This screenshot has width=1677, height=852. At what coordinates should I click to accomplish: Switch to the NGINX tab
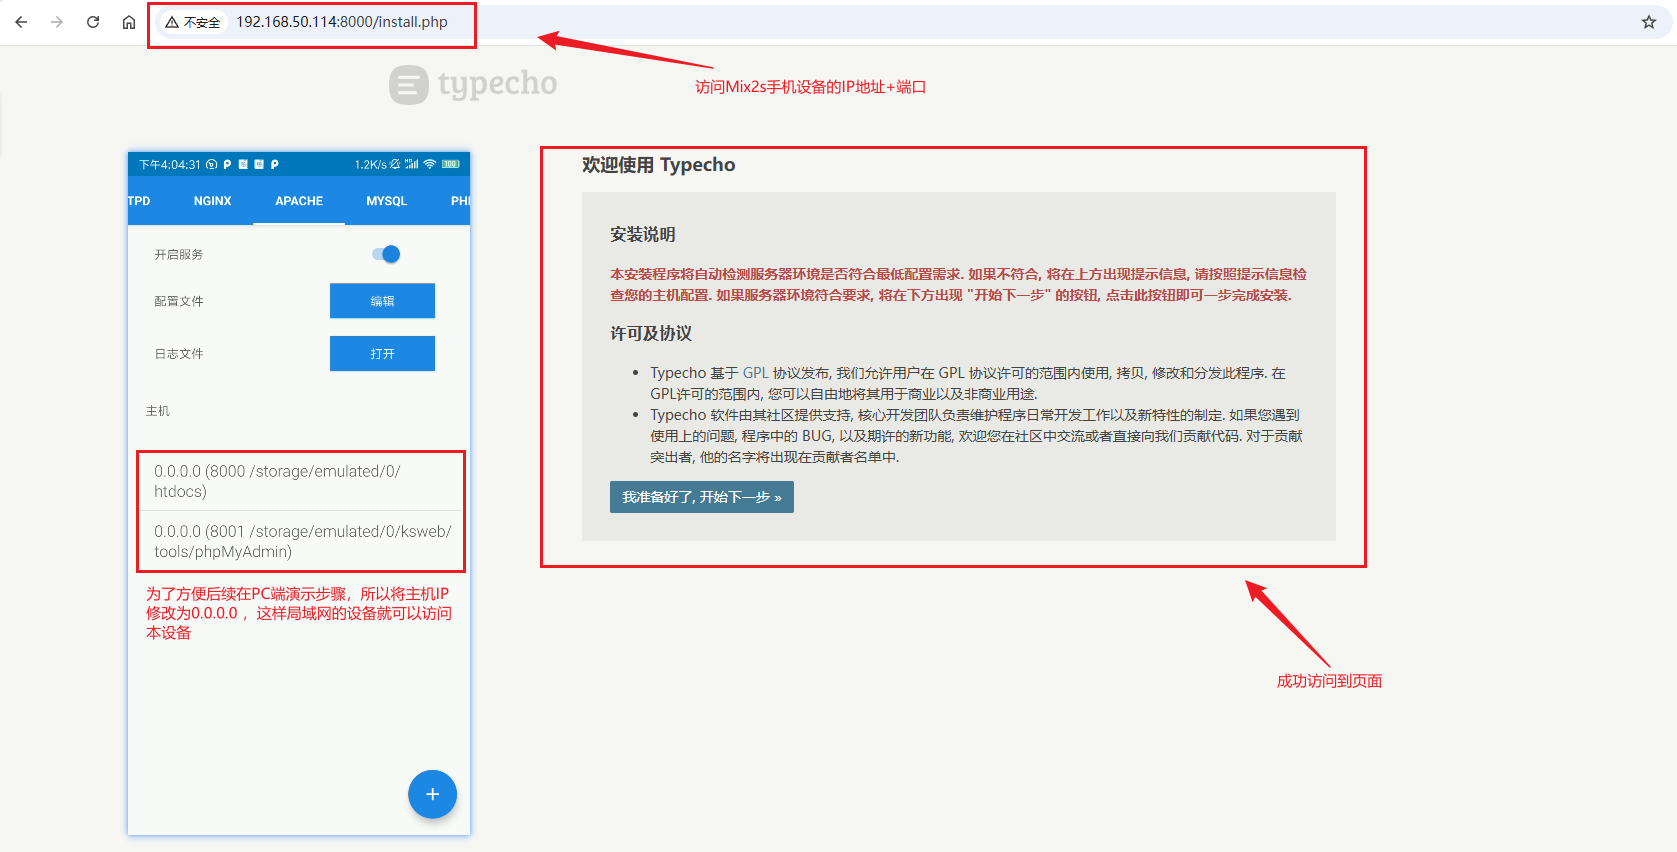[x=212, y=201]
